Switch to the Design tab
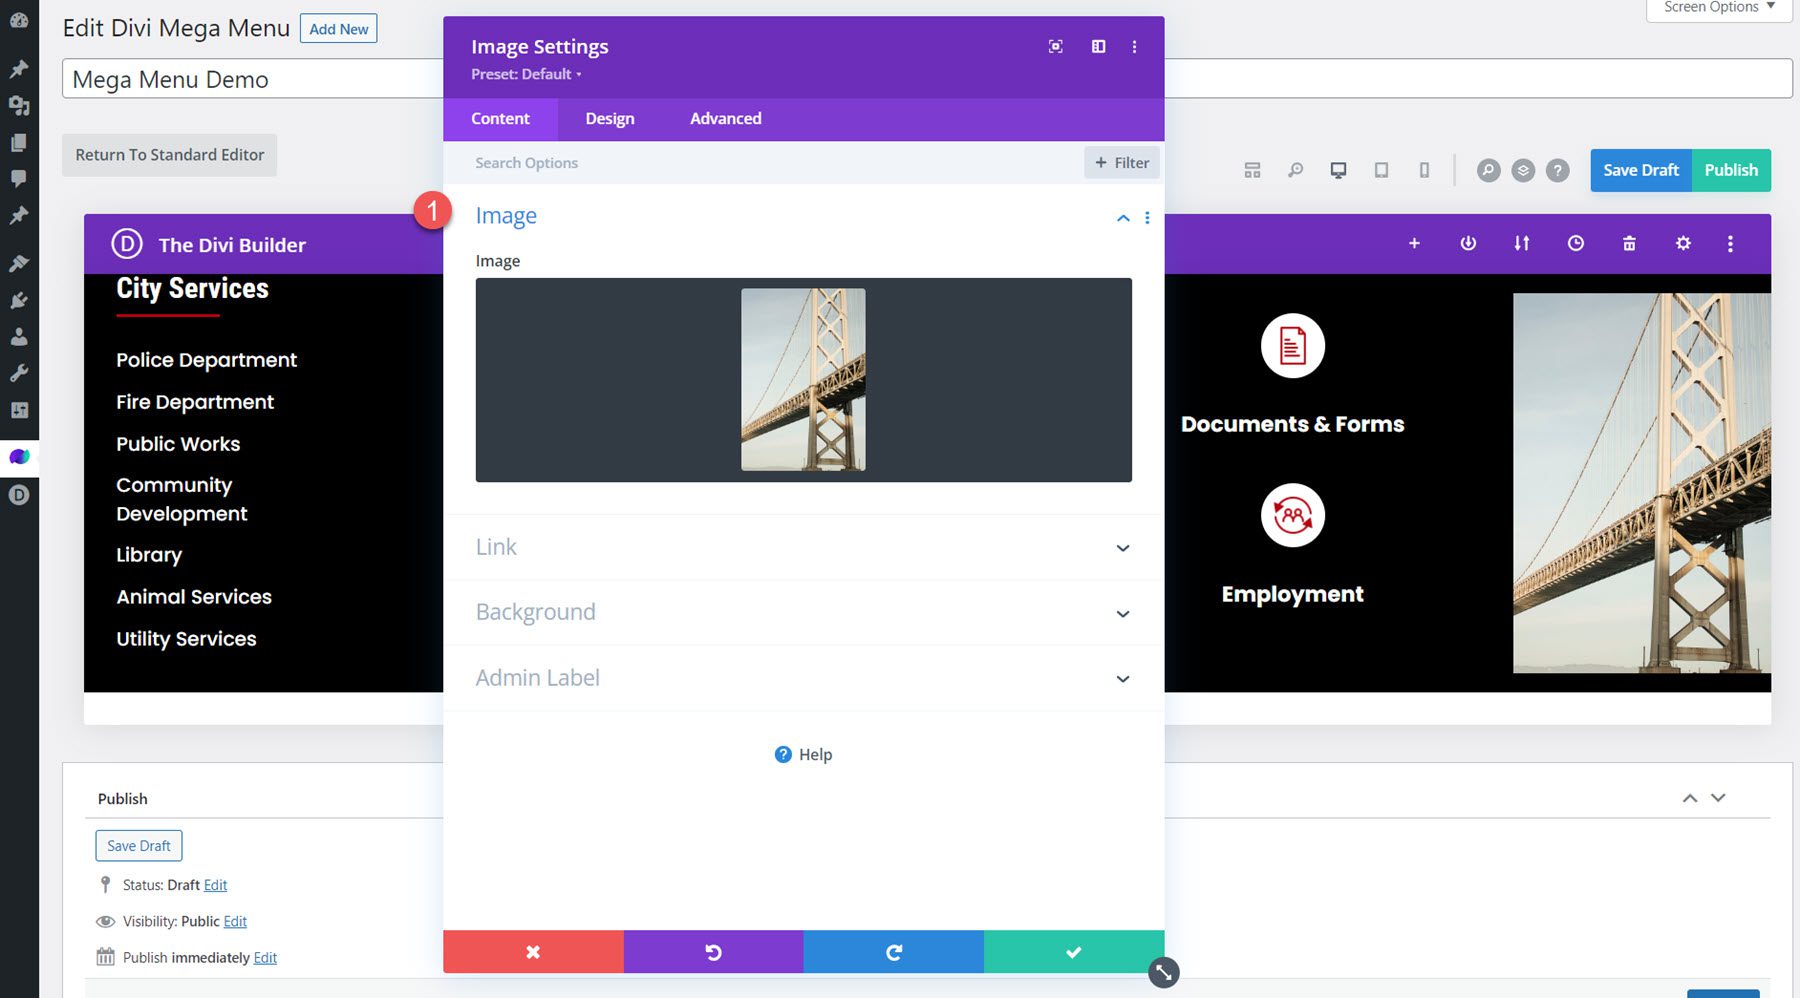1800x998 pixels. point(609,118)
